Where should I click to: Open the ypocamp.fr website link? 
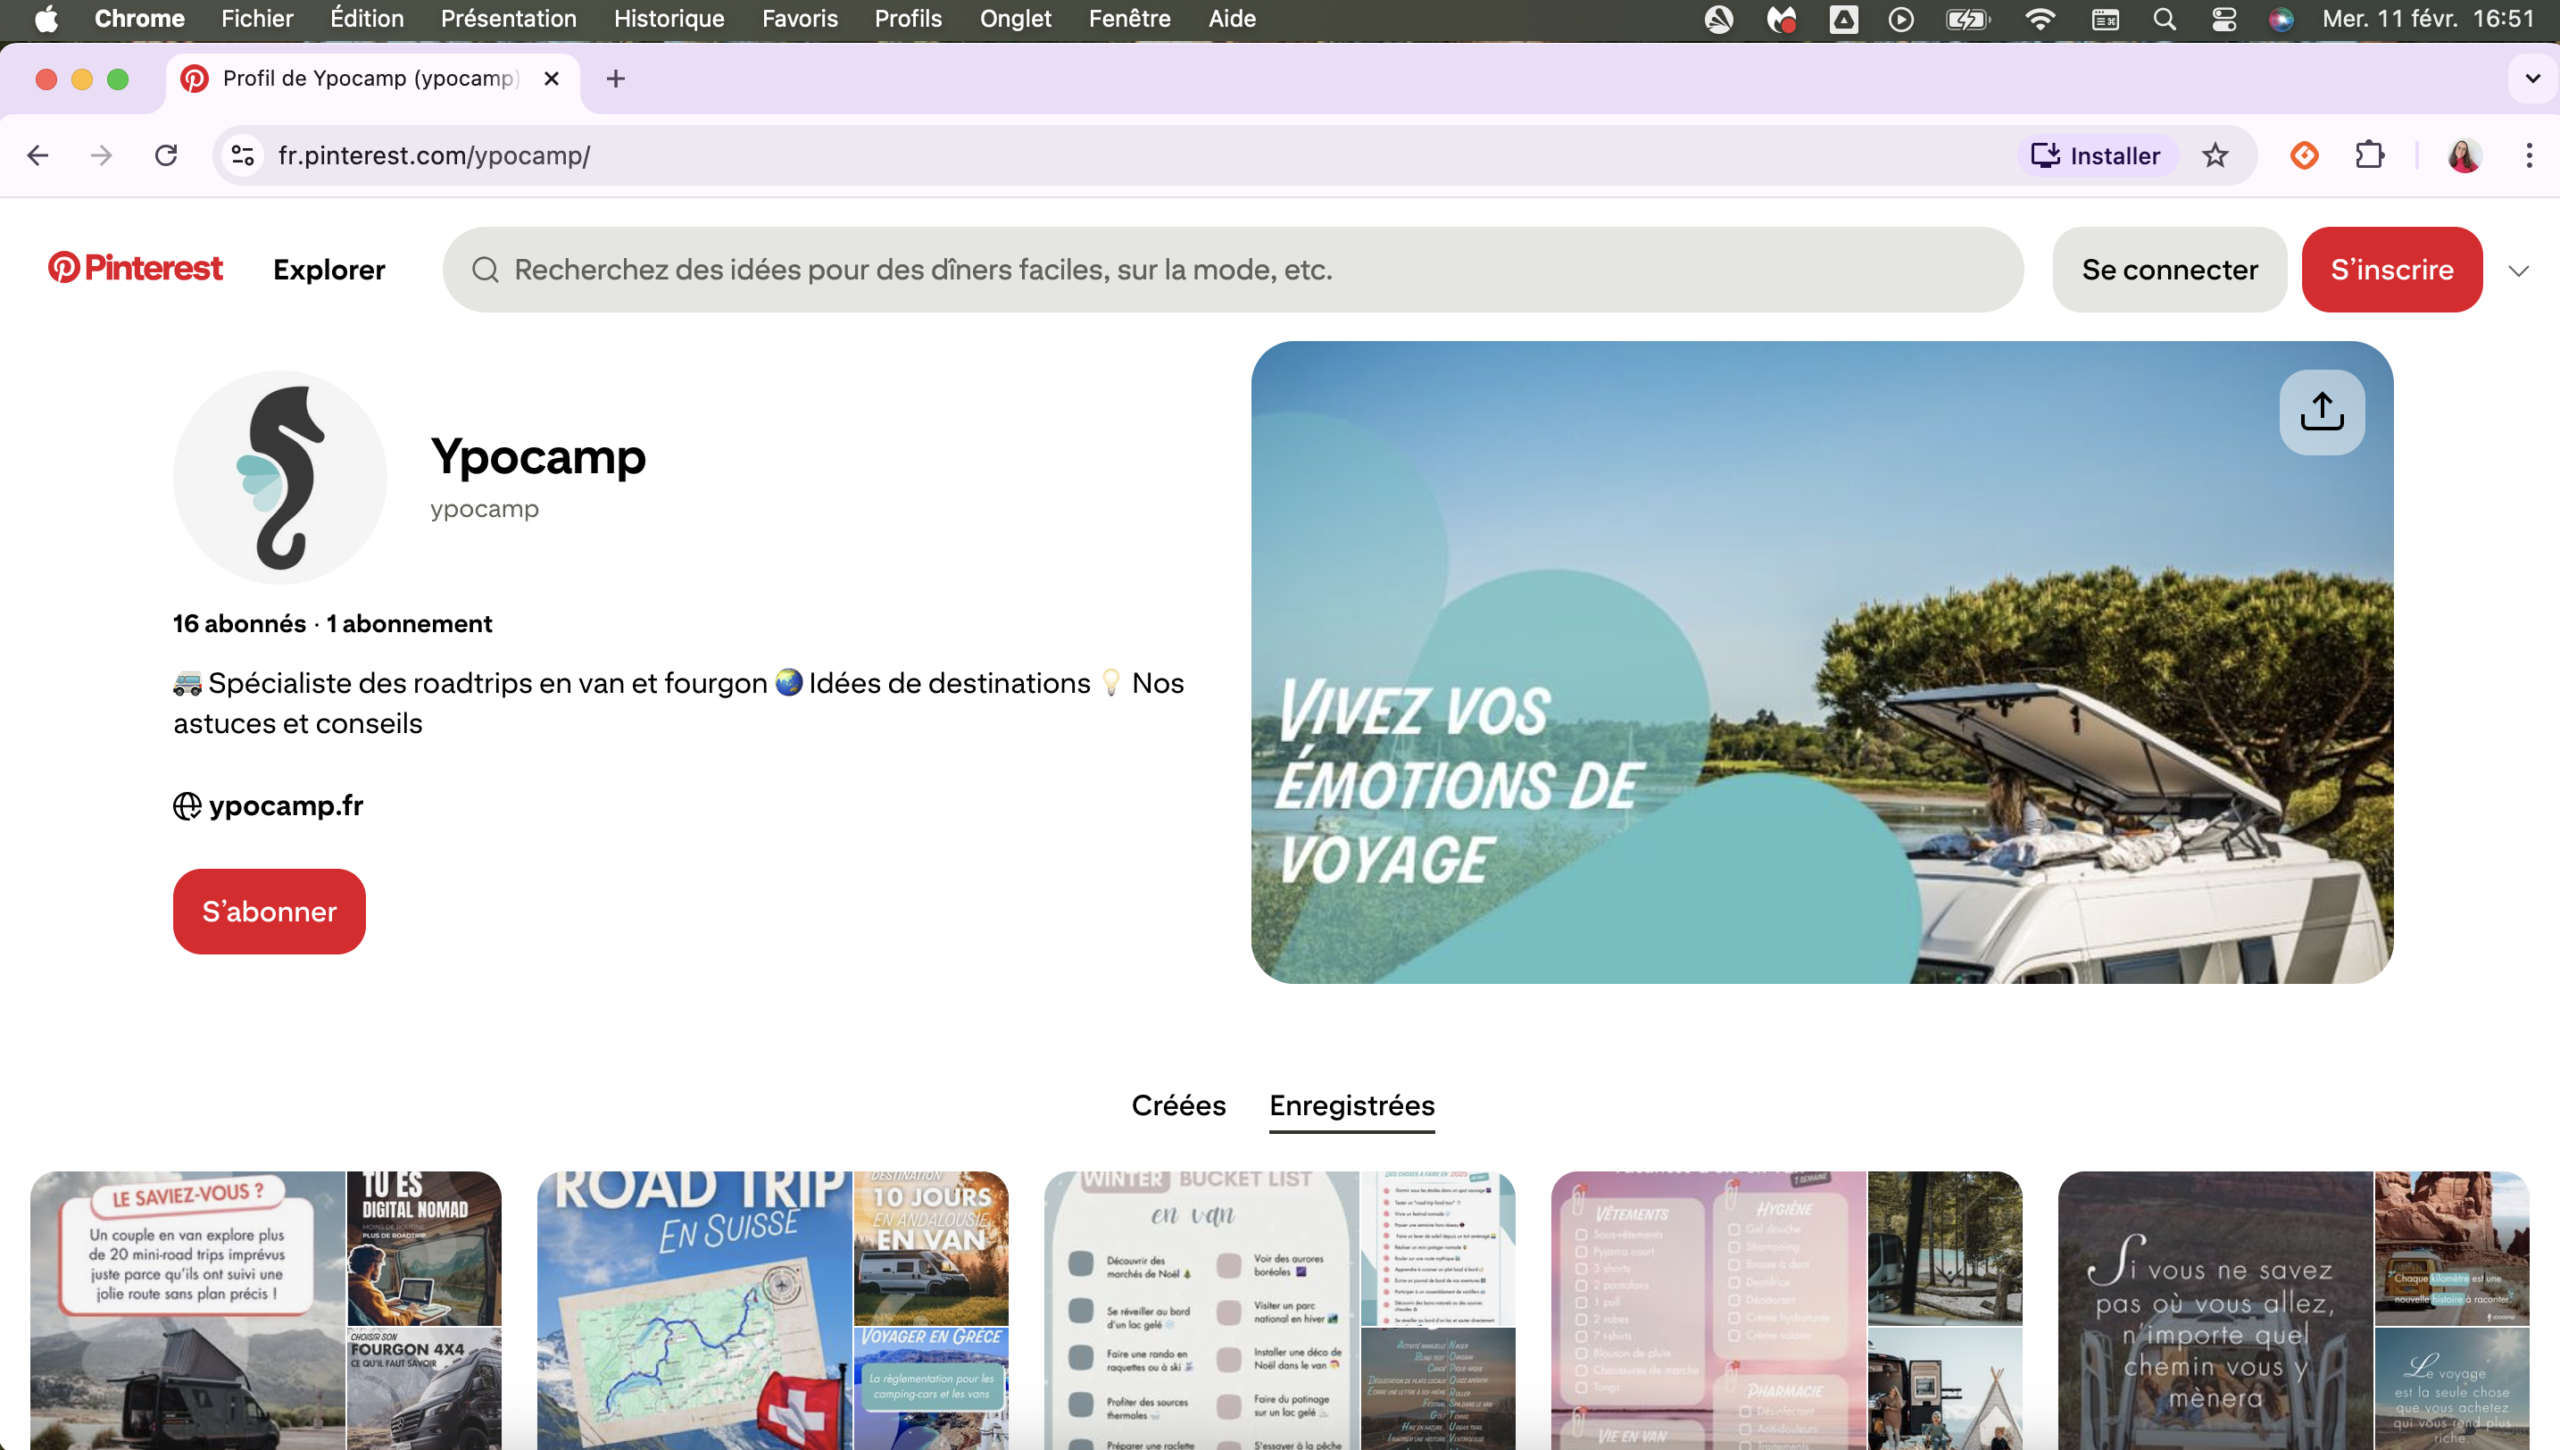click(285, 806)
